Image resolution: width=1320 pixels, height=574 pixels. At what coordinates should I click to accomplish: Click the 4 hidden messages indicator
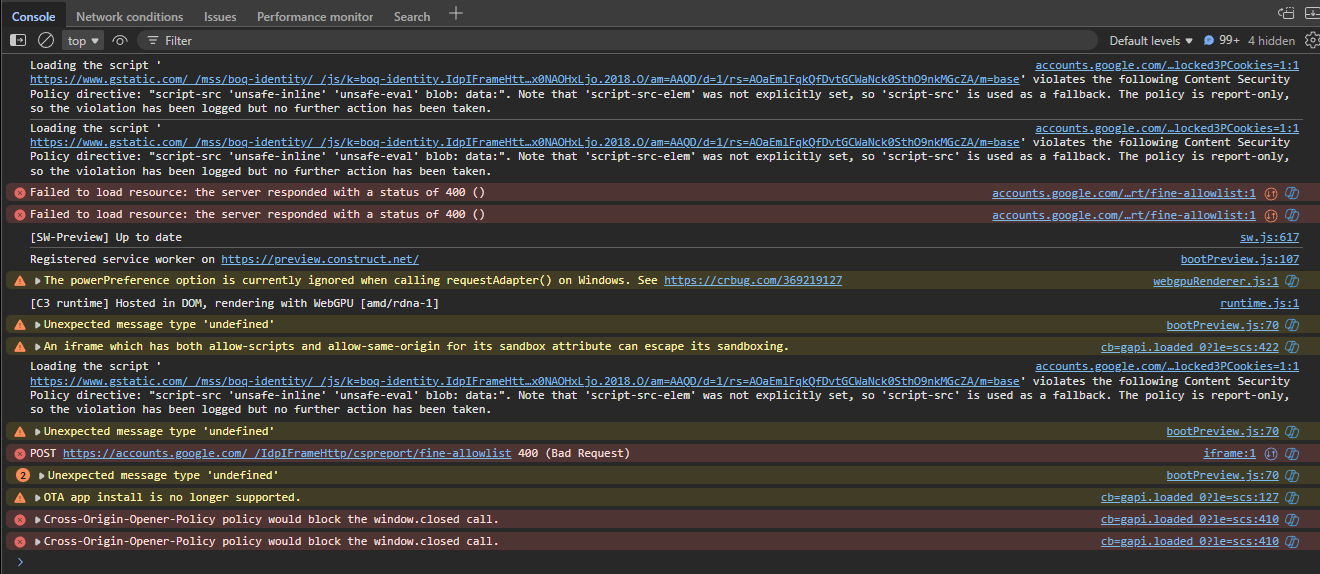click(1271, 41)
